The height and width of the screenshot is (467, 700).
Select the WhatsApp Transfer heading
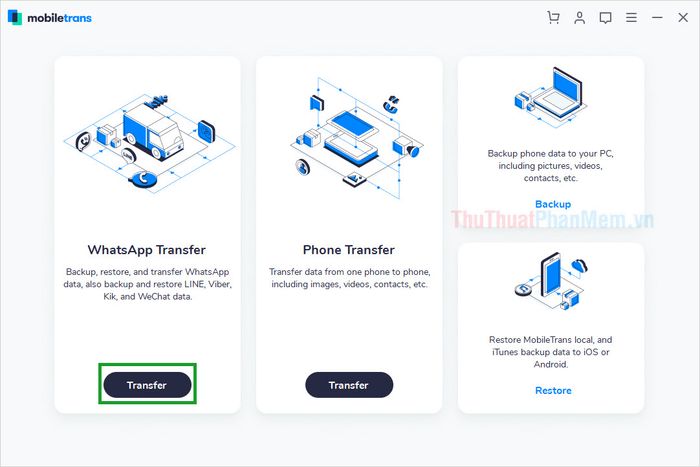coord(146,250)
